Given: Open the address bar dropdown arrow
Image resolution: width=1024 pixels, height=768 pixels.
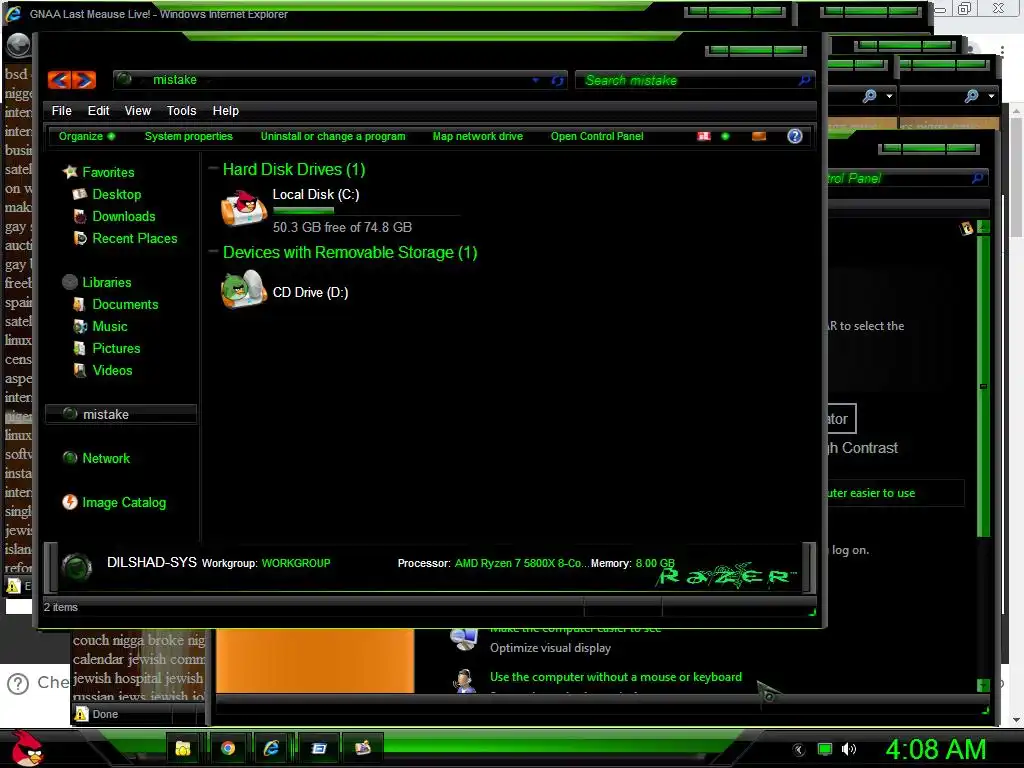Looking at the screenshot, I should pos(536,80).
